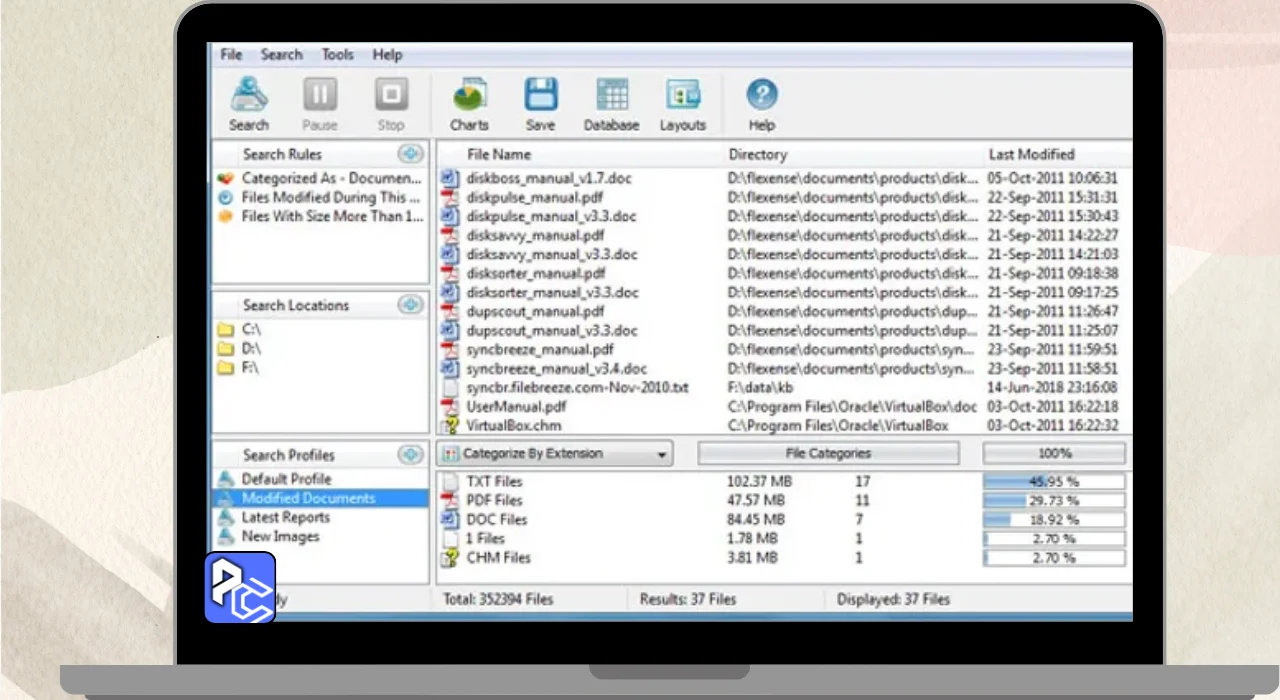Click the 100% button
The height and width of the screenshot is (700, 1280).
click(1054, 454)
